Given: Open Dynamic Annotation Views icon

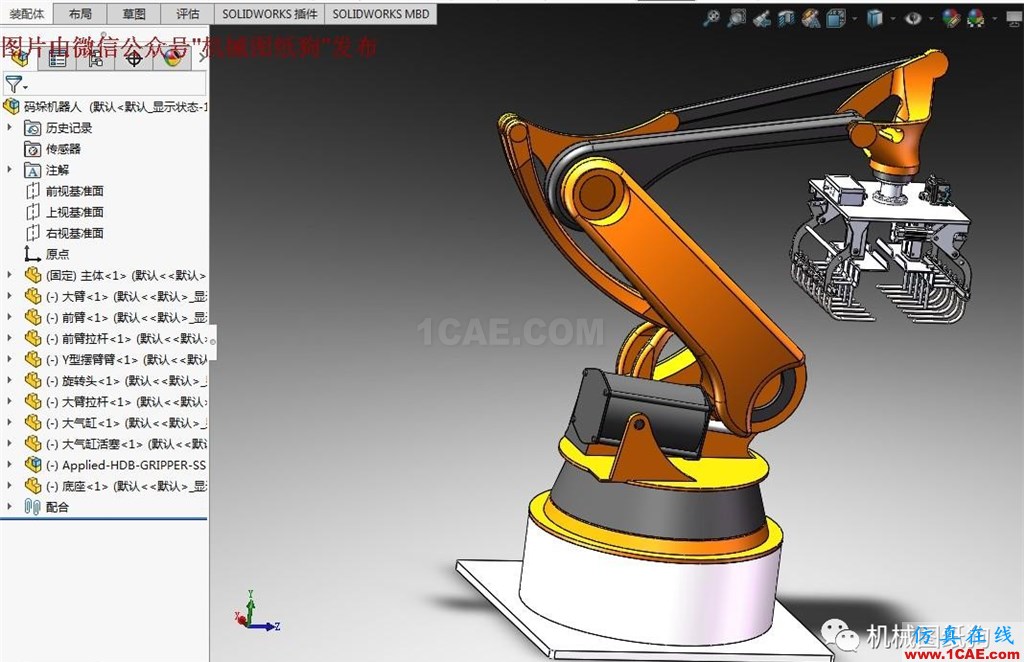Looking at the screenshot, I should (810, 18).
